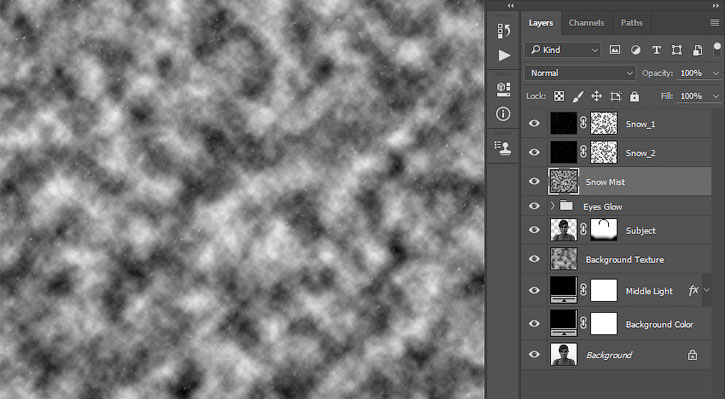This screenshot has width=725, height=399.
Task: Hide the Snow_1 layer
Action: 534,123
